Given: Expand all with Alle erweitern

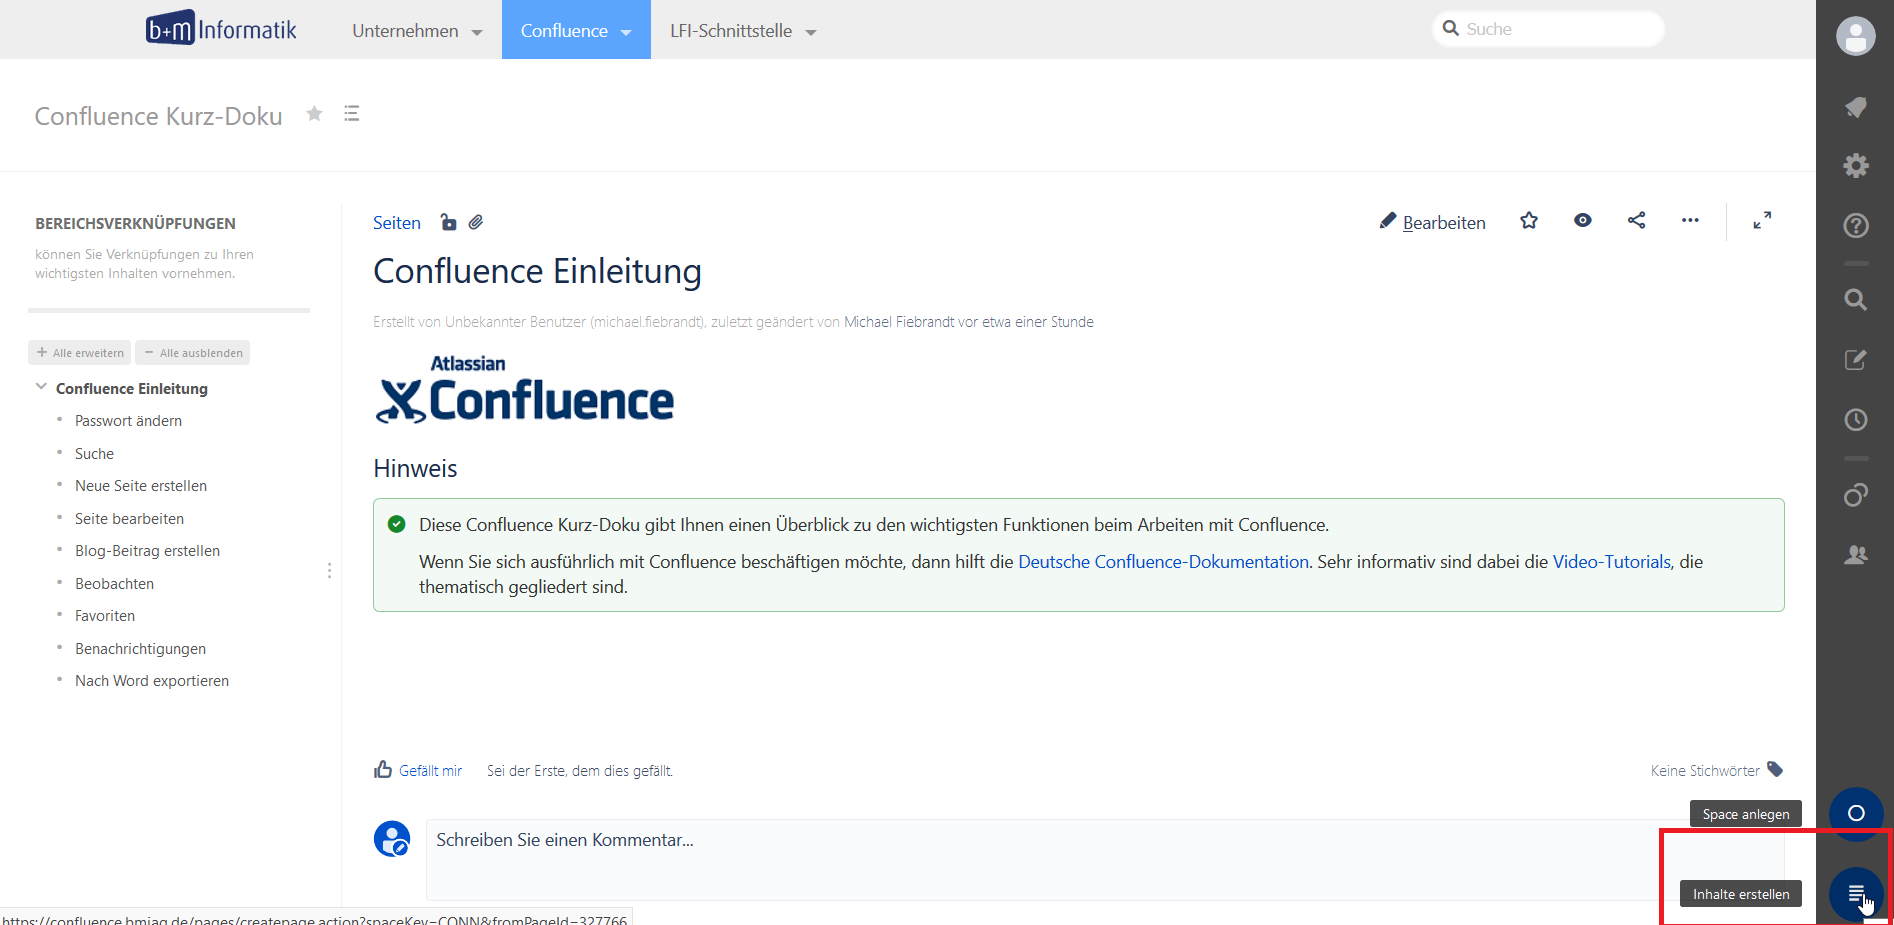Looking at the screenshot, I should coord(80,353).
